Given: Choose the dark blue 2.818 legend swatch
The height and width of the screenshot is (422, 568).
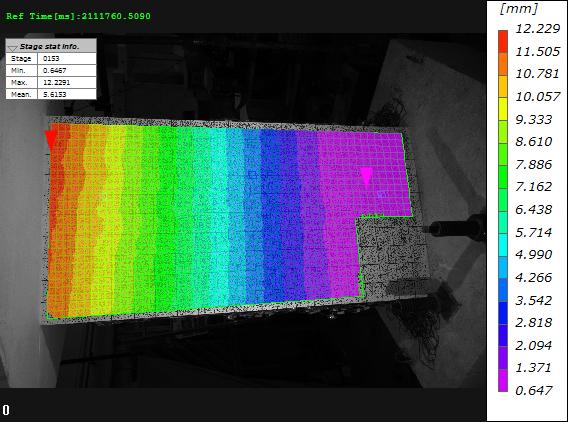Looking at the screenshot, I should [503, 313].
